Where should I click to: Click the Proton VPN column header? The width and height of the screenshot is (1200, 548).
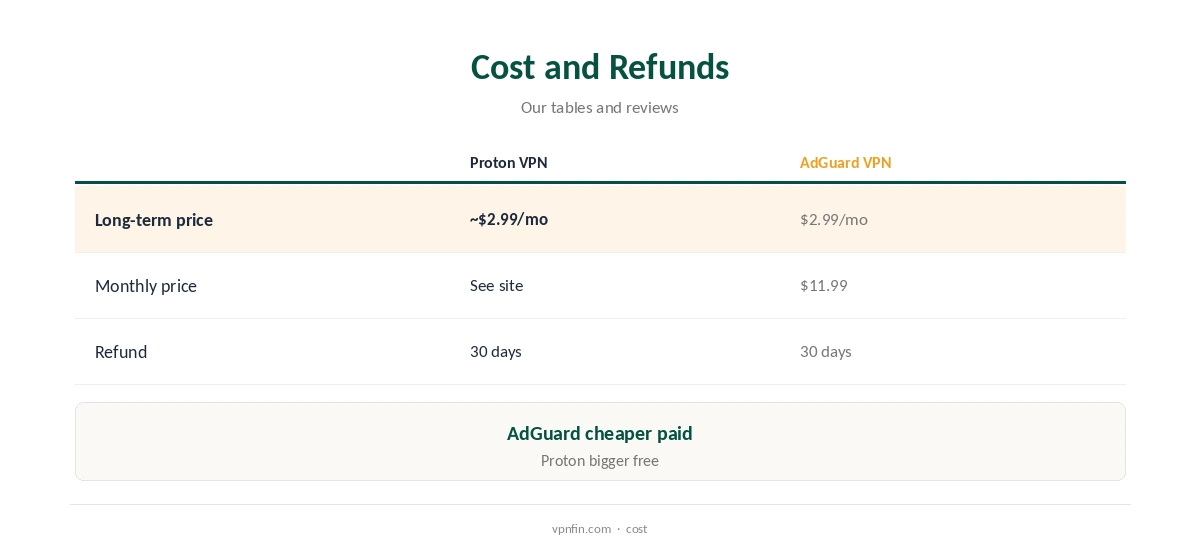coord(509,162)
